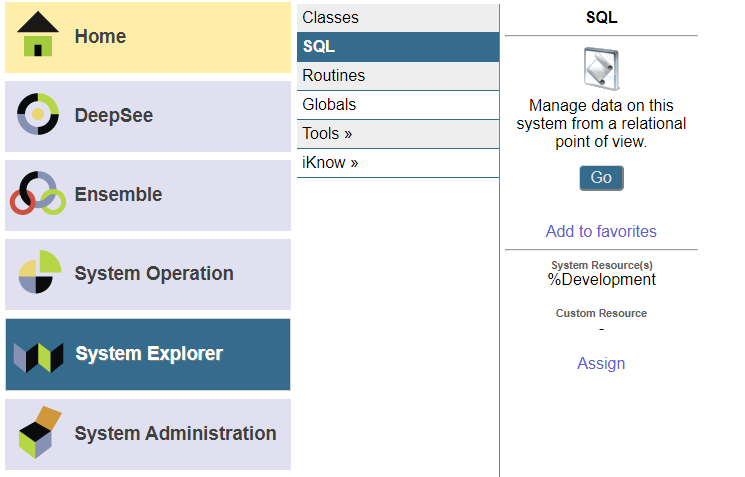Click the SQL scroll document icon
The width and height of the screenshot is (745, 477).
point(601,69)
